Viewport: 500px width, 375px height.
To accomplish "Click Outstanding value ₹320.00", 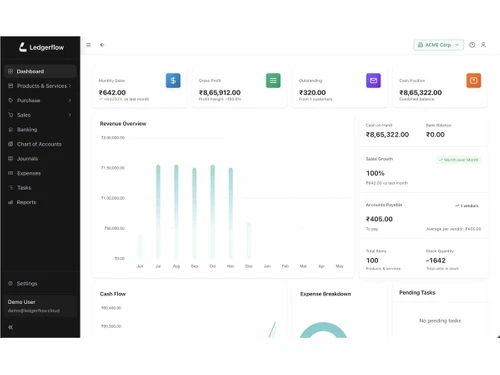I will tap(313, 93).
